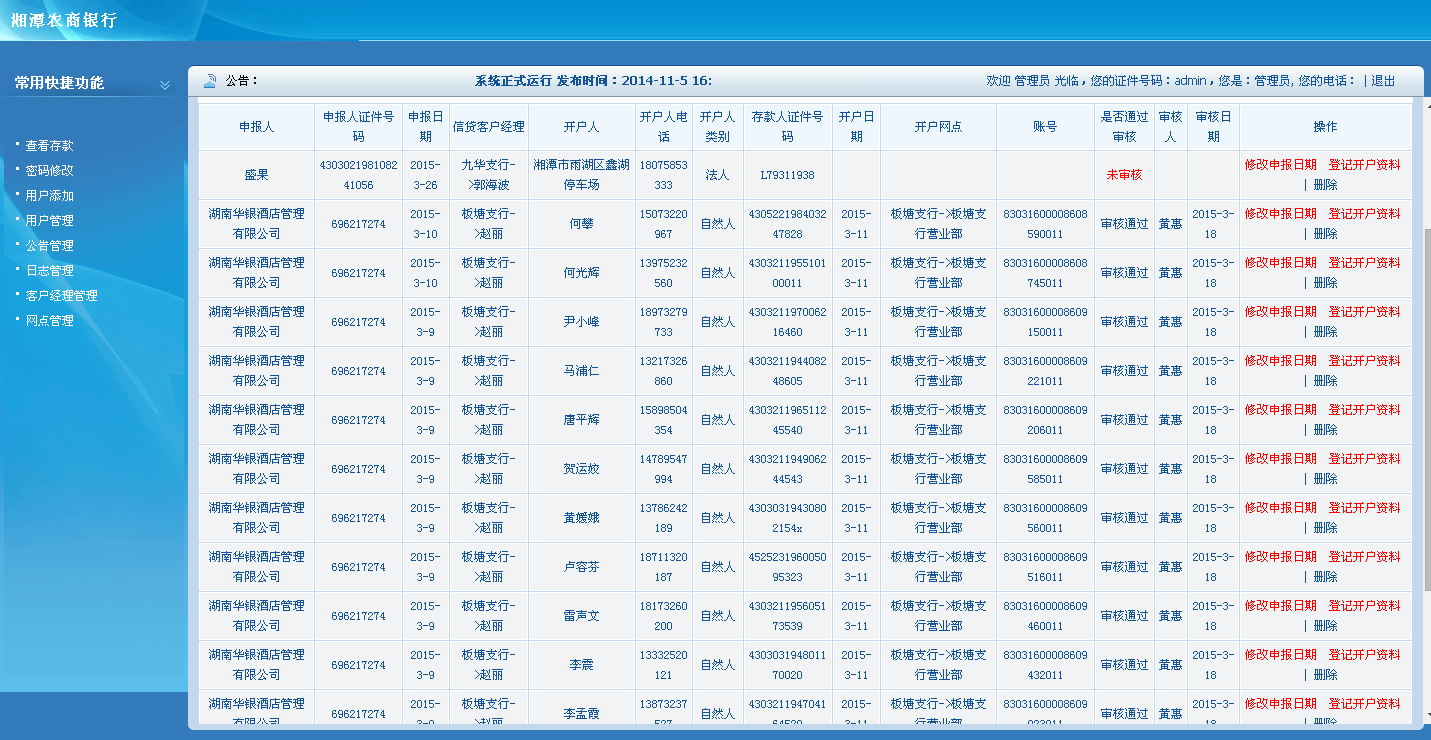Click 修改申报日期 for 马浦仁
The width and height of the screenshot is (1431, 740).
1281,361
